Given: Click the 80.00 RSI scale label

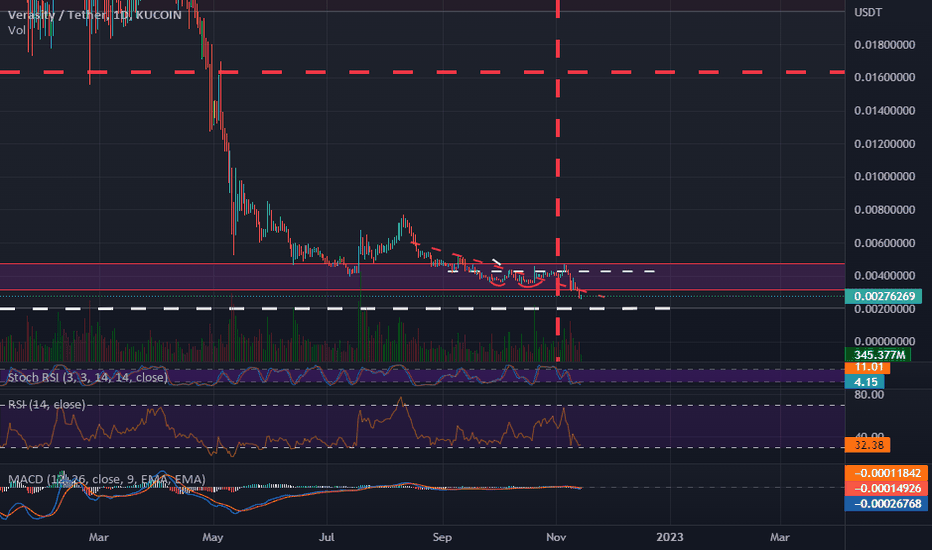Looking at the screenshot, I should (869, 395).
